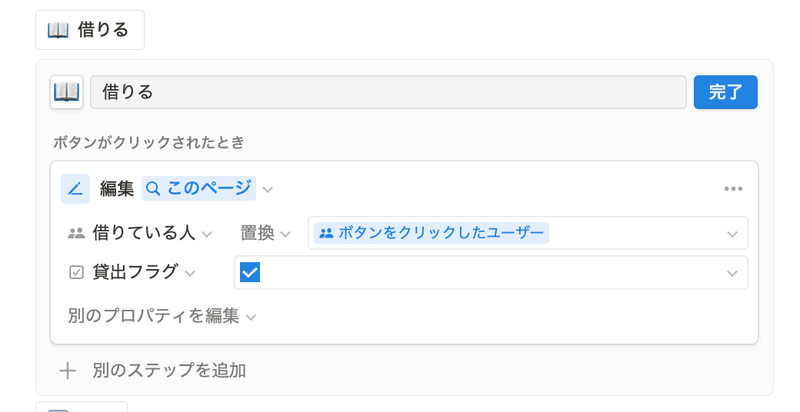Viewport: 800px width, 412px height.
Task: Open the three-dot menu of the edit step
Action: click(x=733, y=189)
